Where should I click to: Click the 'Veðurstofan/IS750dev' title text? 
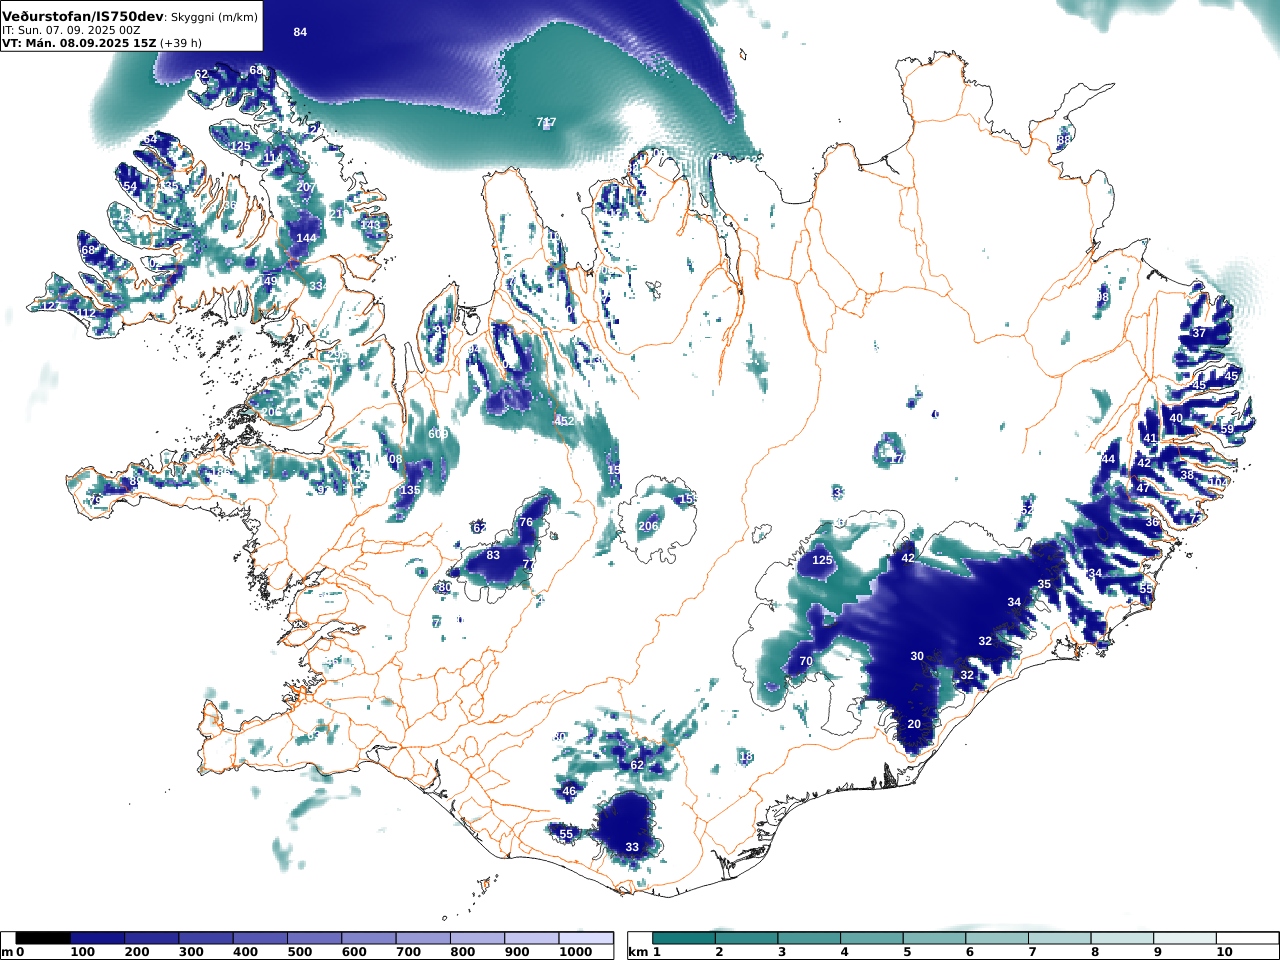click(82, 17)
